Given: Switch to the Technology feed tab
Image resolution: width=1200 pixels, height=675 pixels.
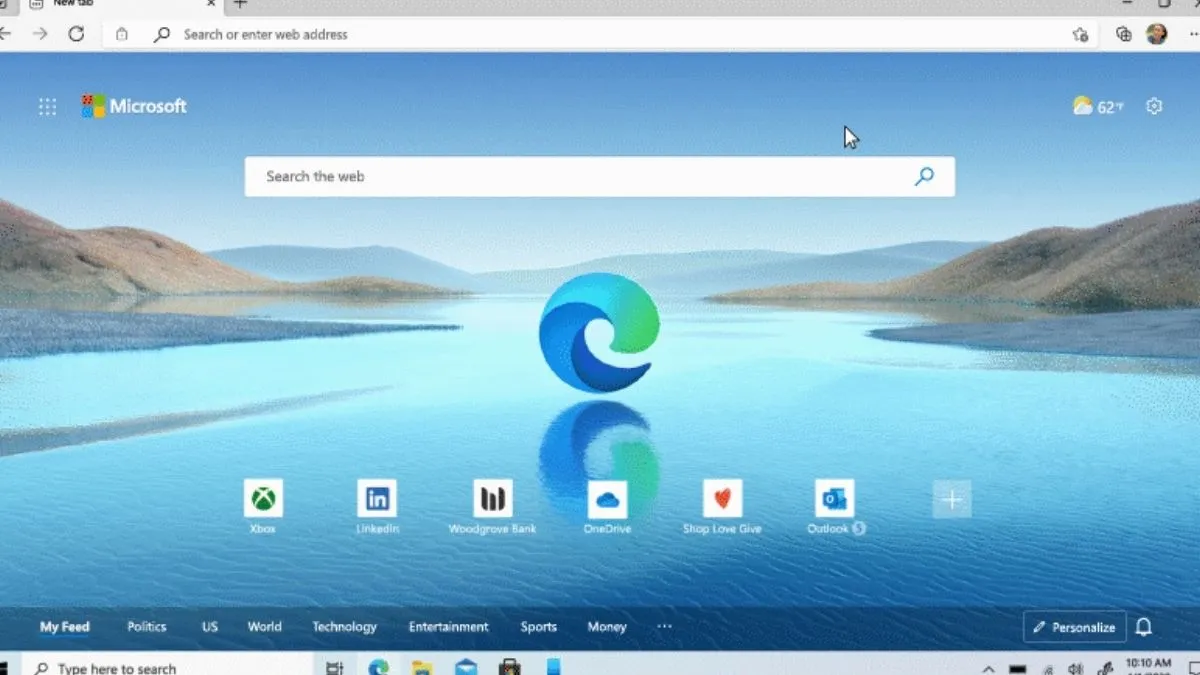Looking at the screenshot, I should click(344, 627).
